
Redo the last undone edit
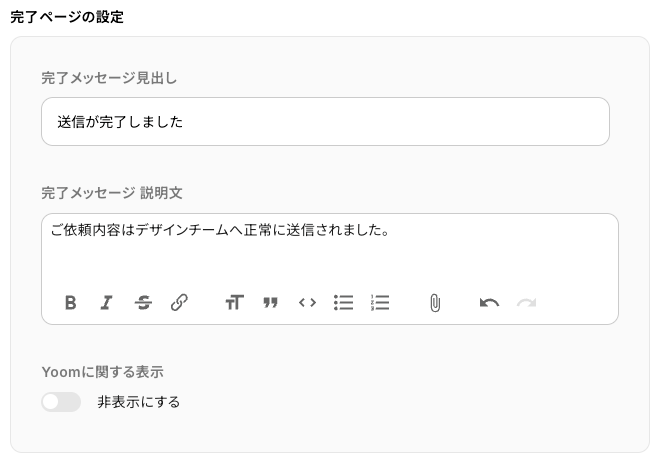[526, 302]
